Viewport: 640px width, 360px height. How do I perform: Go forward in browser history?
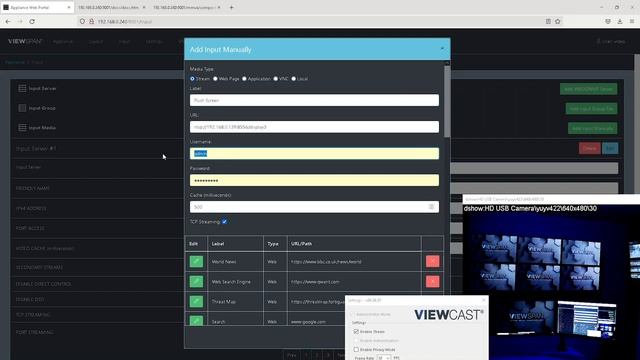click(20, 21)
